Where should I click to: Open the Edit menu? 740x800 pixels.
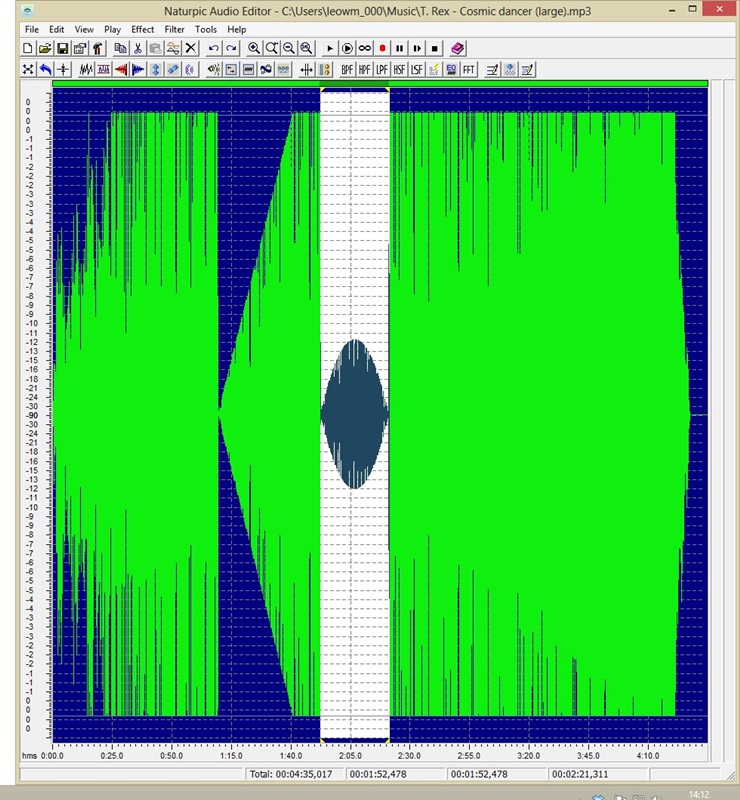(x=57, y=30)
